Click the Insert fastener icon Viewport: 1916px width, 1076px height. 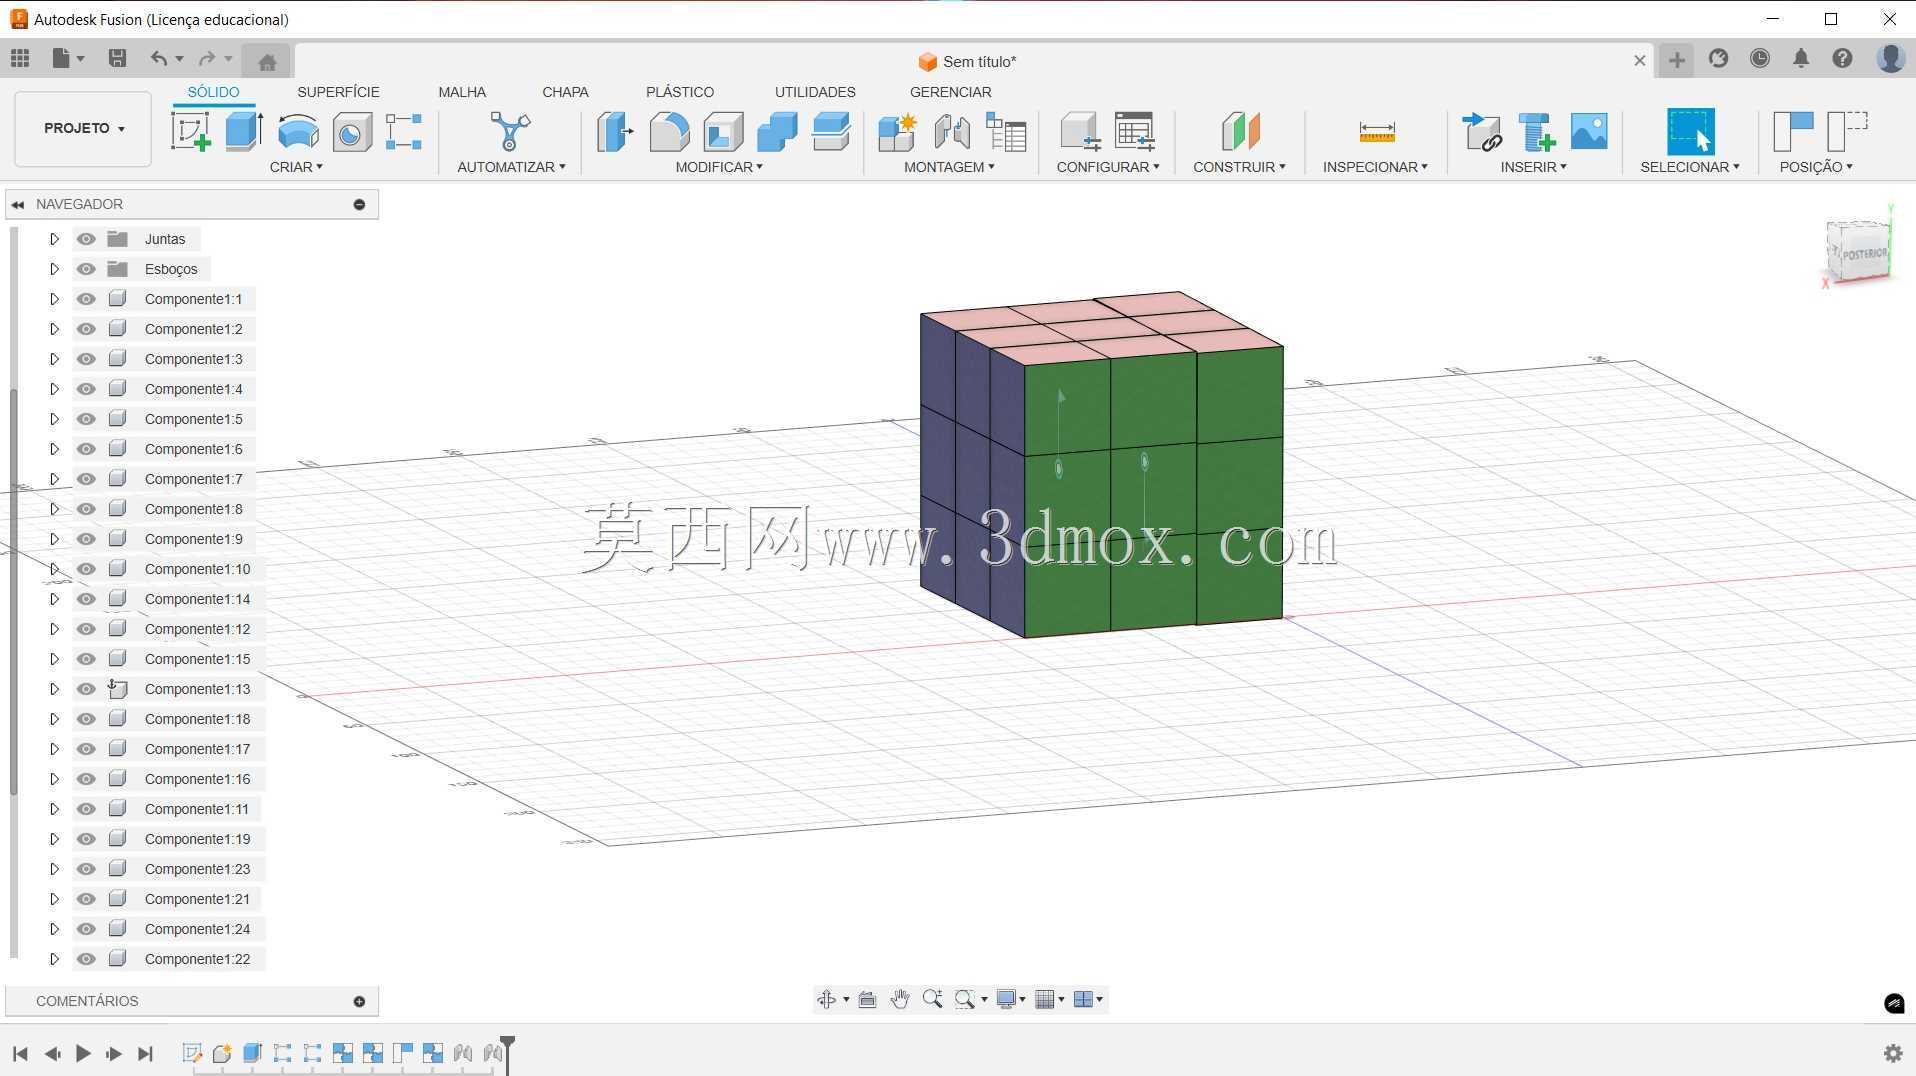tap(1535, 131)
